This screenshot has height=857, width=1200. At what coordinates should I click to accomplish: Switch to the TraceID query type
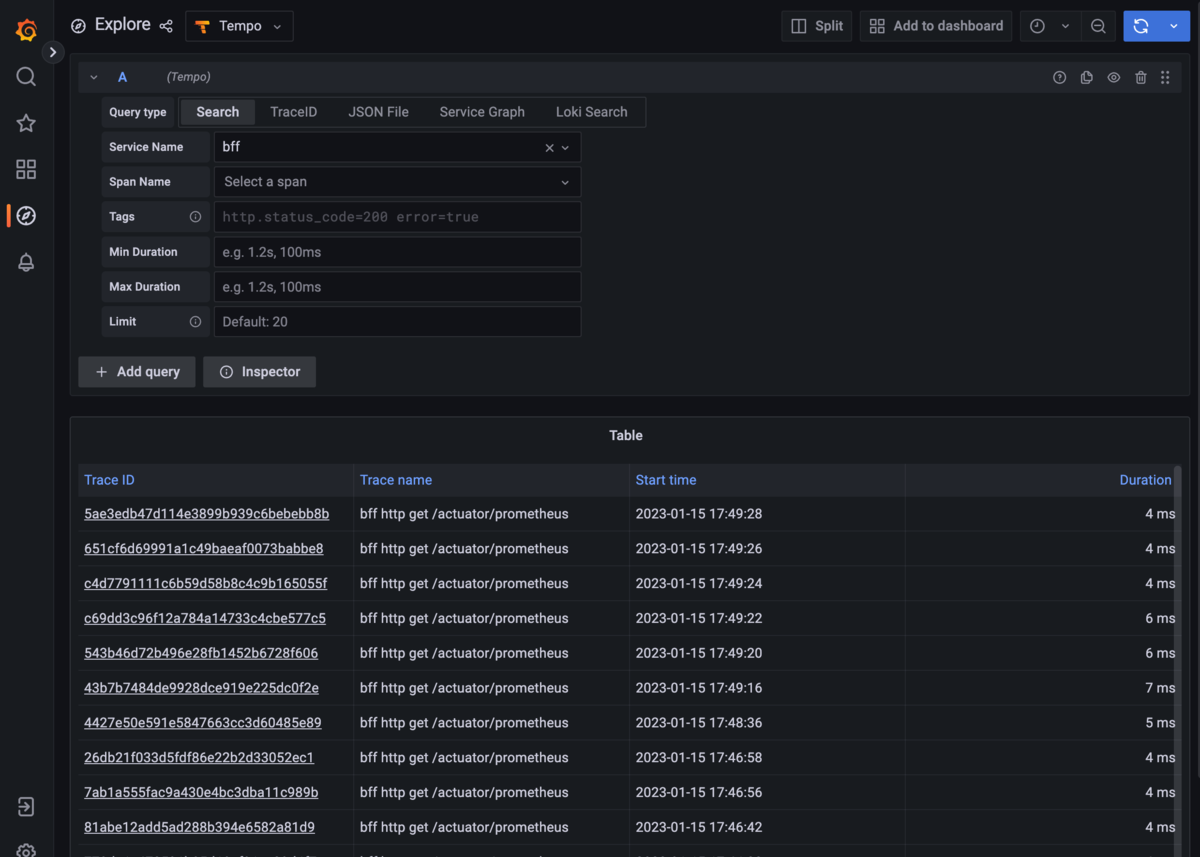(x=294, y=112)
